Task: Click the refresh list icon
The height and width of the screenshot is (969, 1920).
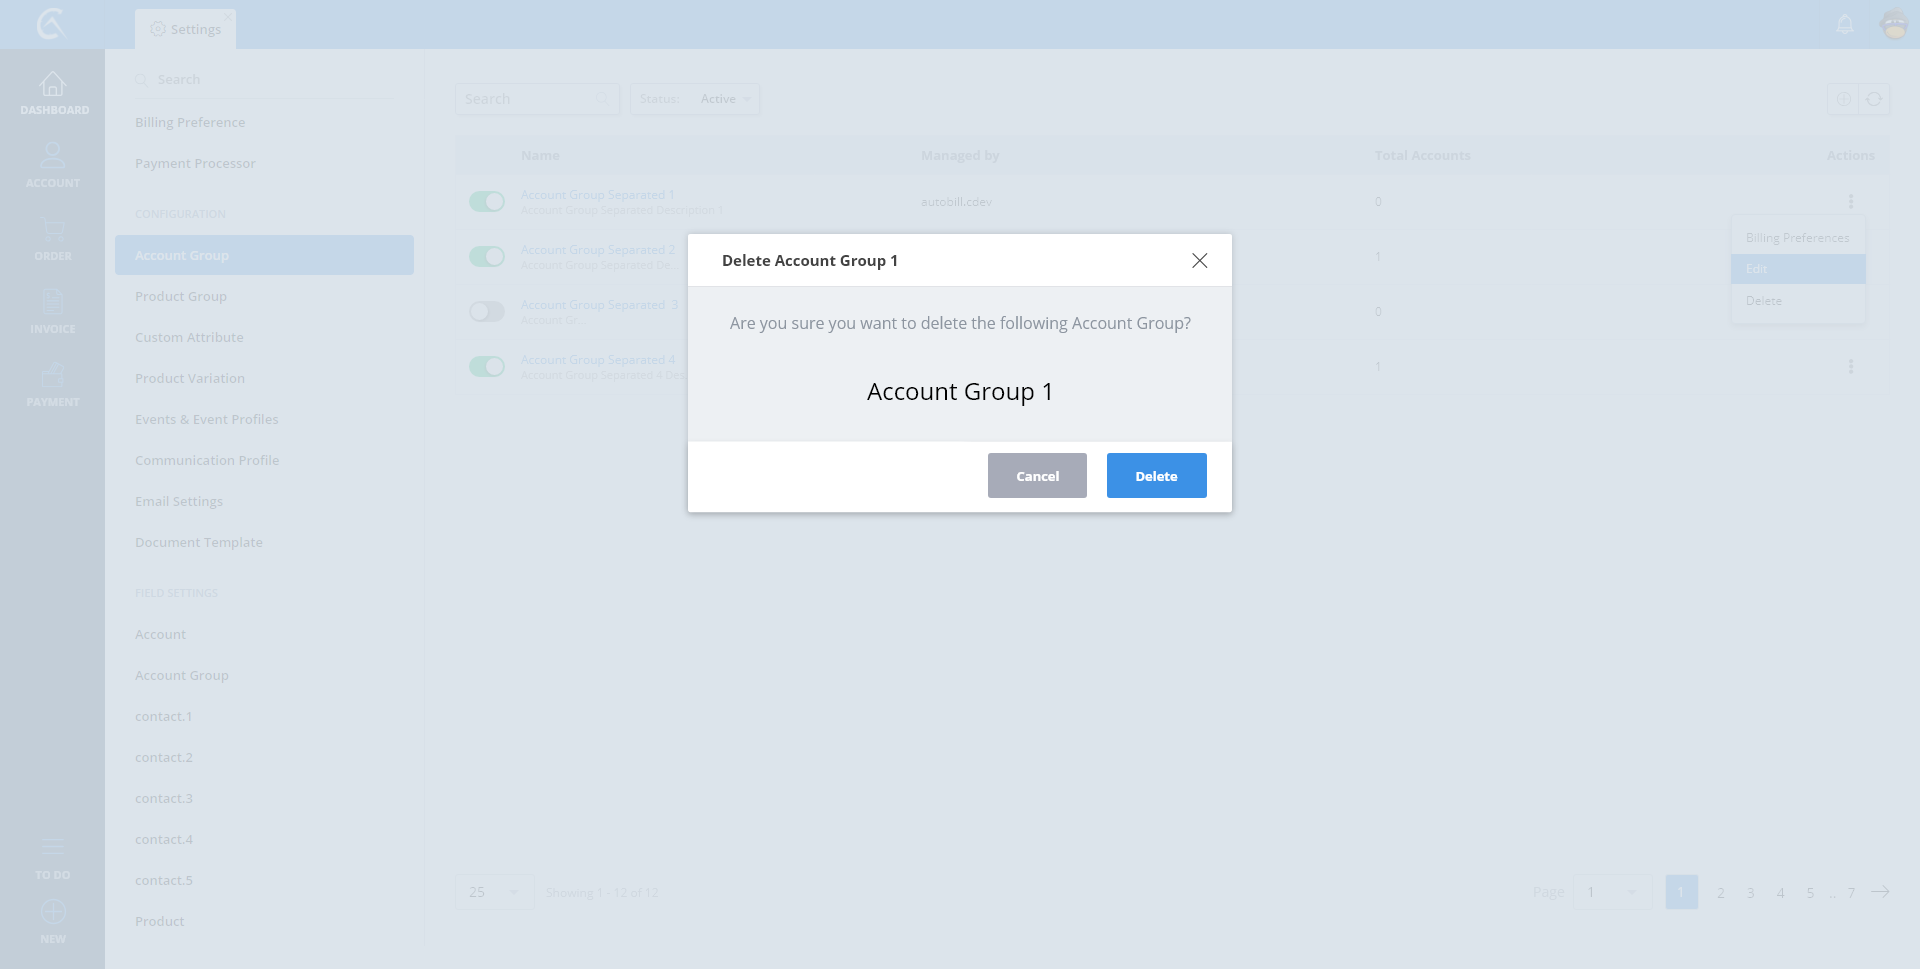Action: [x=1874, y=99]
